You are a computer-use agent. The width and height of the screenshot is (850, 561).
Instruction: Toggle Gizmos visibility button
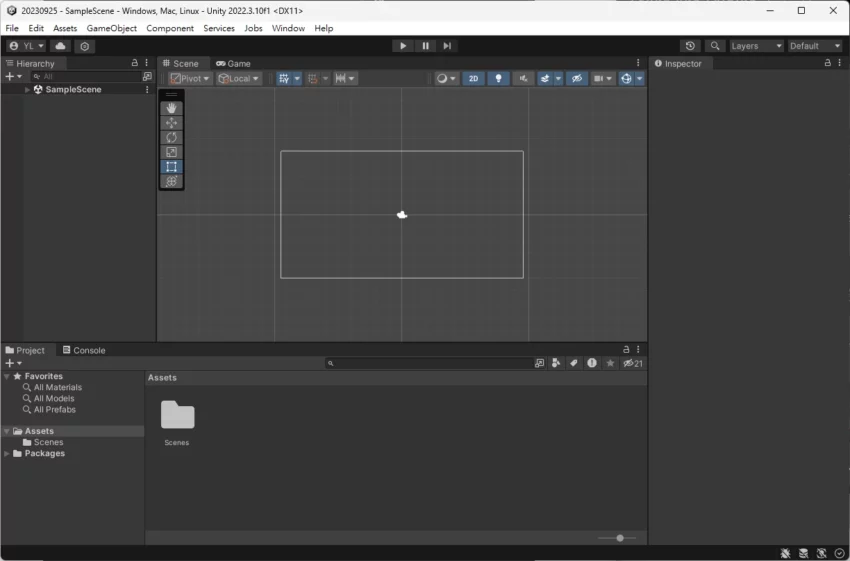[x=626, y=79]
